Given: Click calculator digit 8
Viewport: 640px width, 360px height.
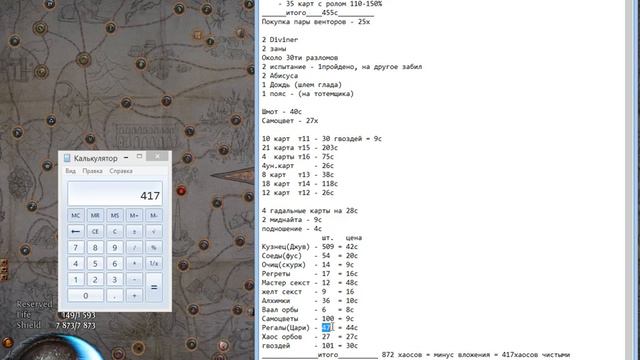Looking at the screenshot, I should pos(95,247).
